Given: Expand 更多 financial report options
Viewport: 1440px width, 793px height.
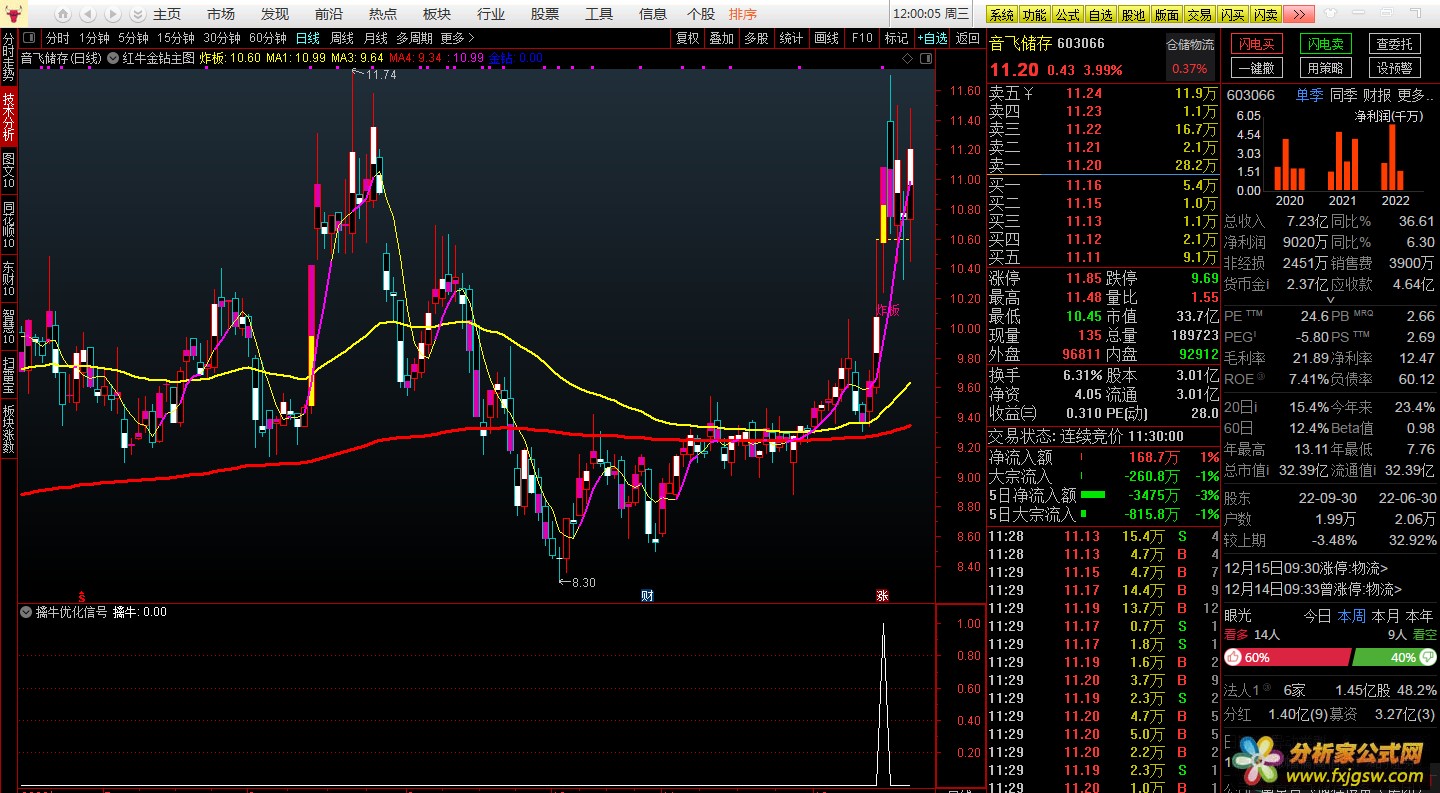Looking at the screenshot, I should coord(1415,95).
